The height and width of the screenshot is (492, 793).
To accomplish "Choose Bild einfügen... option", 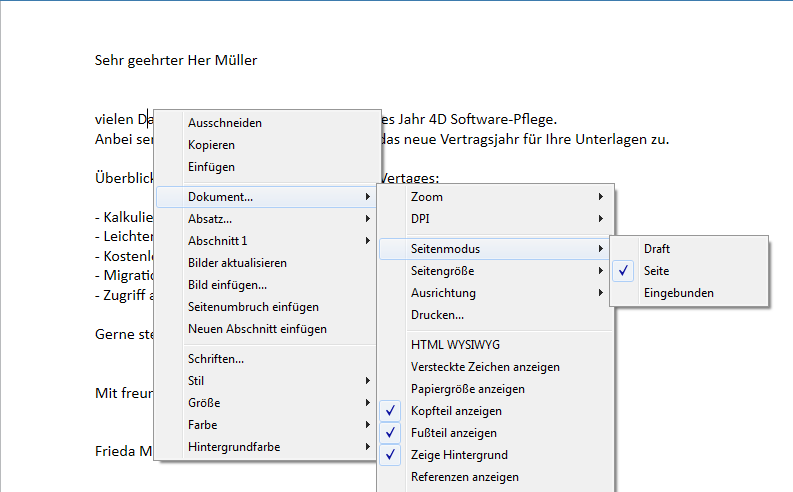I will tap(227, 285).
